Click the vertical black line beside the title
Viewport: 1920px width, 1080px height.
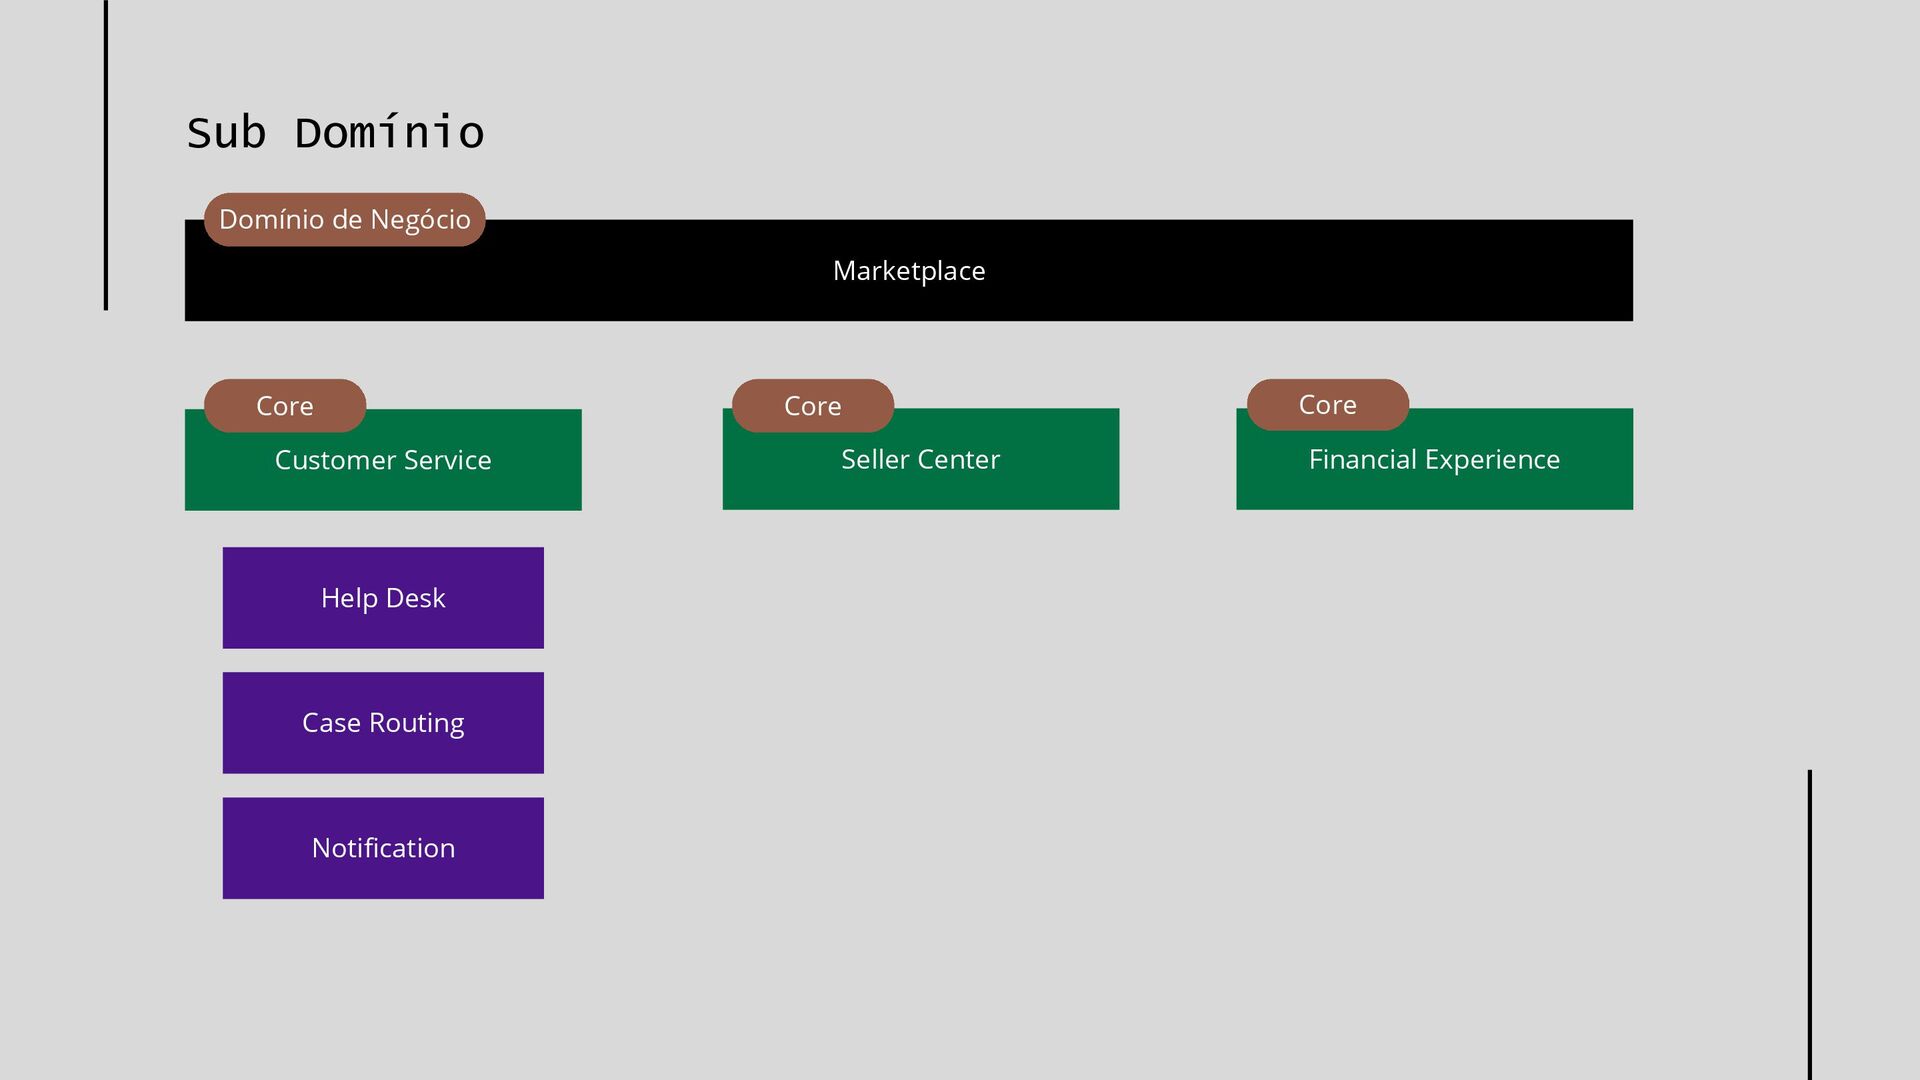click(106, 155)
